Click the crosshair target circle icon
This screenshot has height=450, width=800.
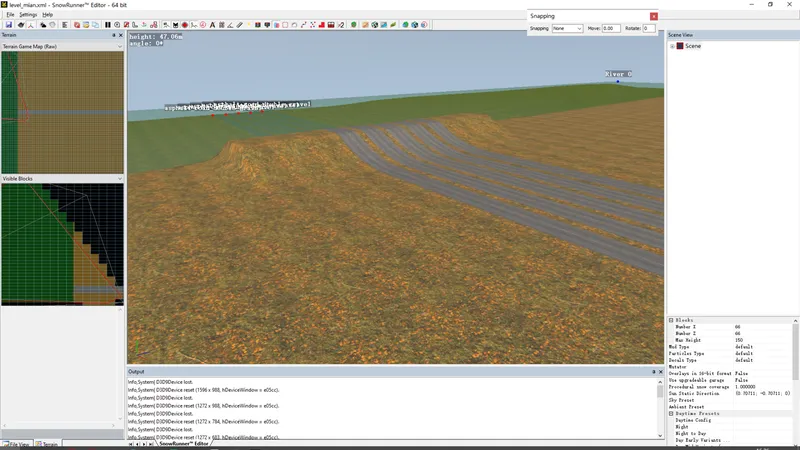117,24
